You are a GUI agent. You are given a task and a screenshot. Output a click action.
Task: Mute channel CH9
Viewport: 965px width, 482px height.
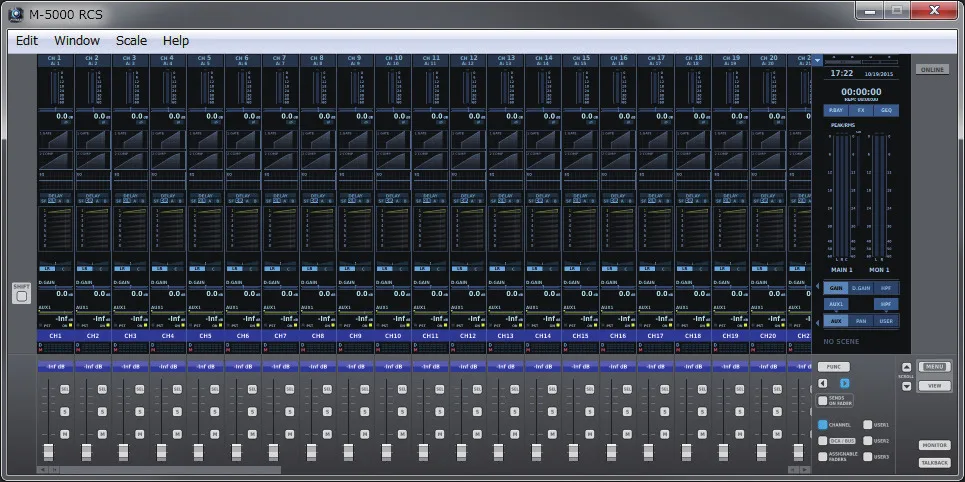coord(365,434)
